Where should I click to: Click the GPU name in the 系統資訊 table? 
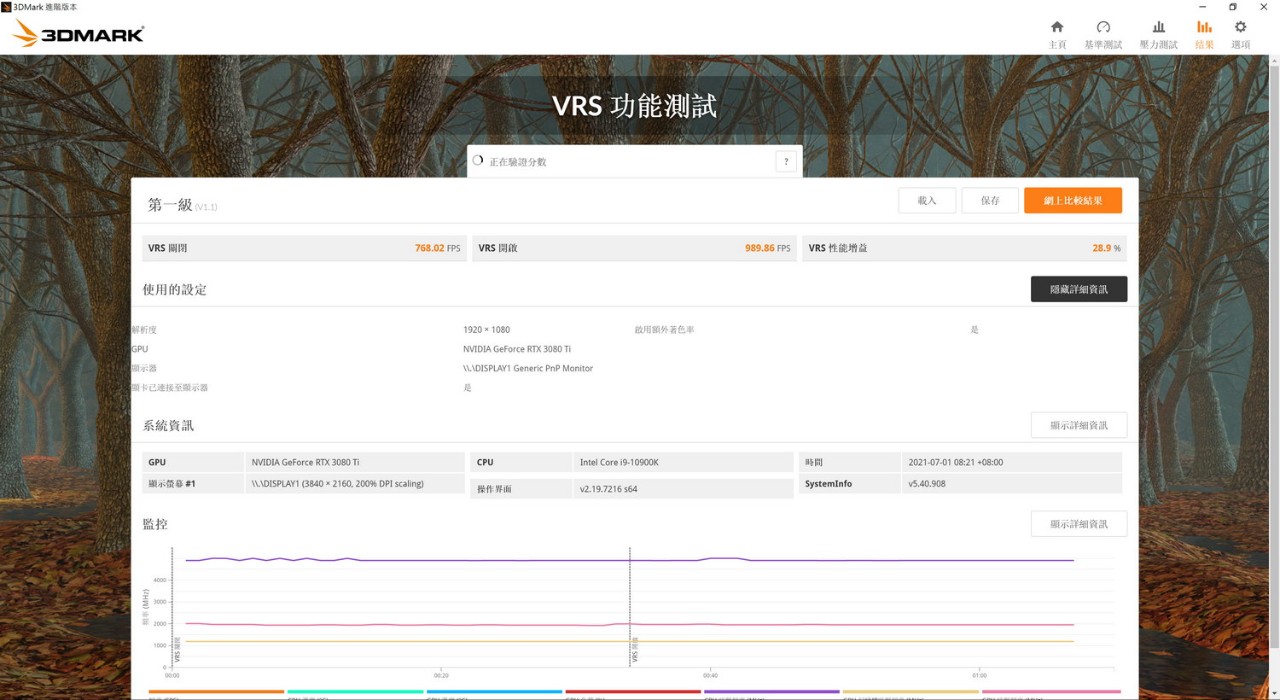pyautogui.click(x=305, y=462)
